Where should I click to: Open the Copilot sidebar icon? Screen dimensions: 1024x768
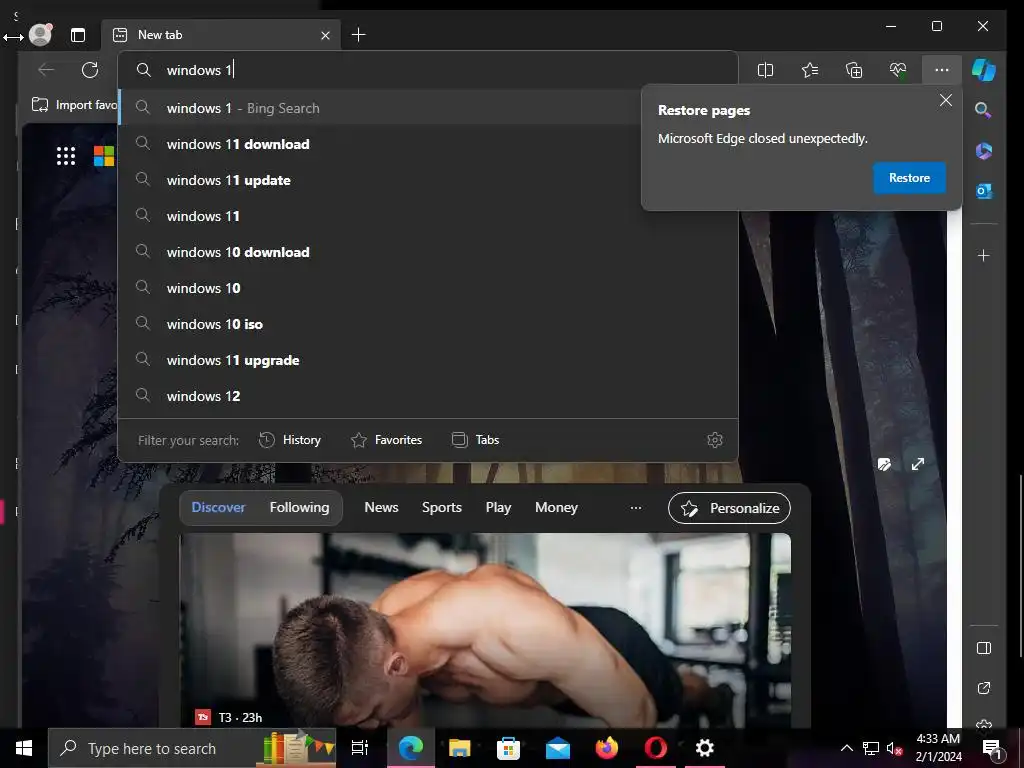pyautogui.click(x=984, y=70)
